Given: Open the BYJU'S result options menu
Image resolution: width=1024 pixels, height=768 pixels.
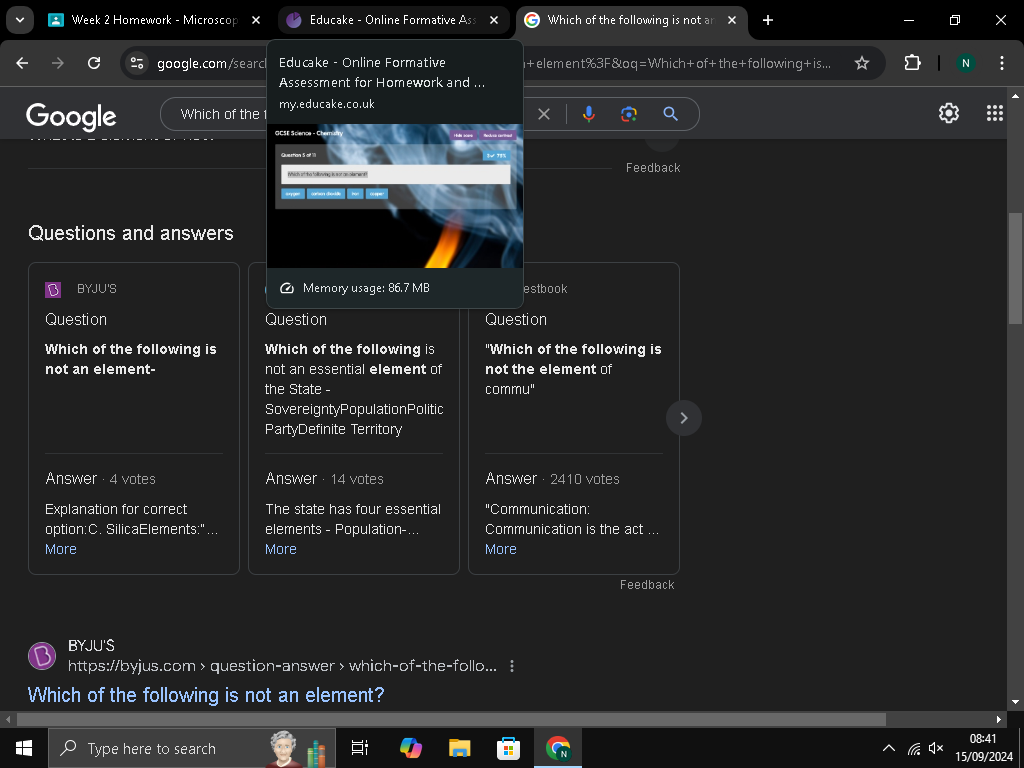Looking at the screenshot, I should 512,666.
